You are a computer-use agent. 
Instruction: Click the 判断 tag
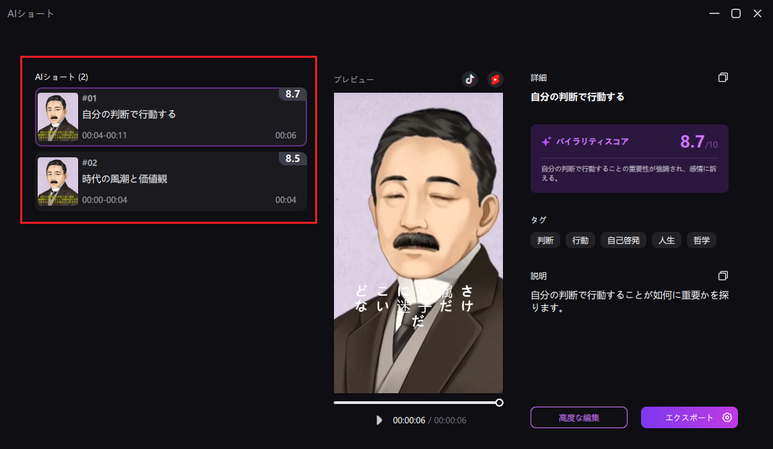545,241
